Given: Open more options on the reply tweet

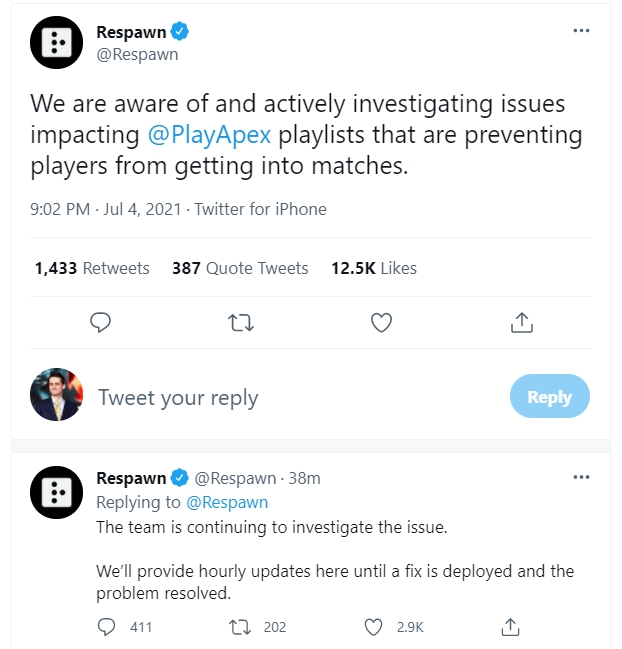Looking at the screenshot, I should pos(581,477).
